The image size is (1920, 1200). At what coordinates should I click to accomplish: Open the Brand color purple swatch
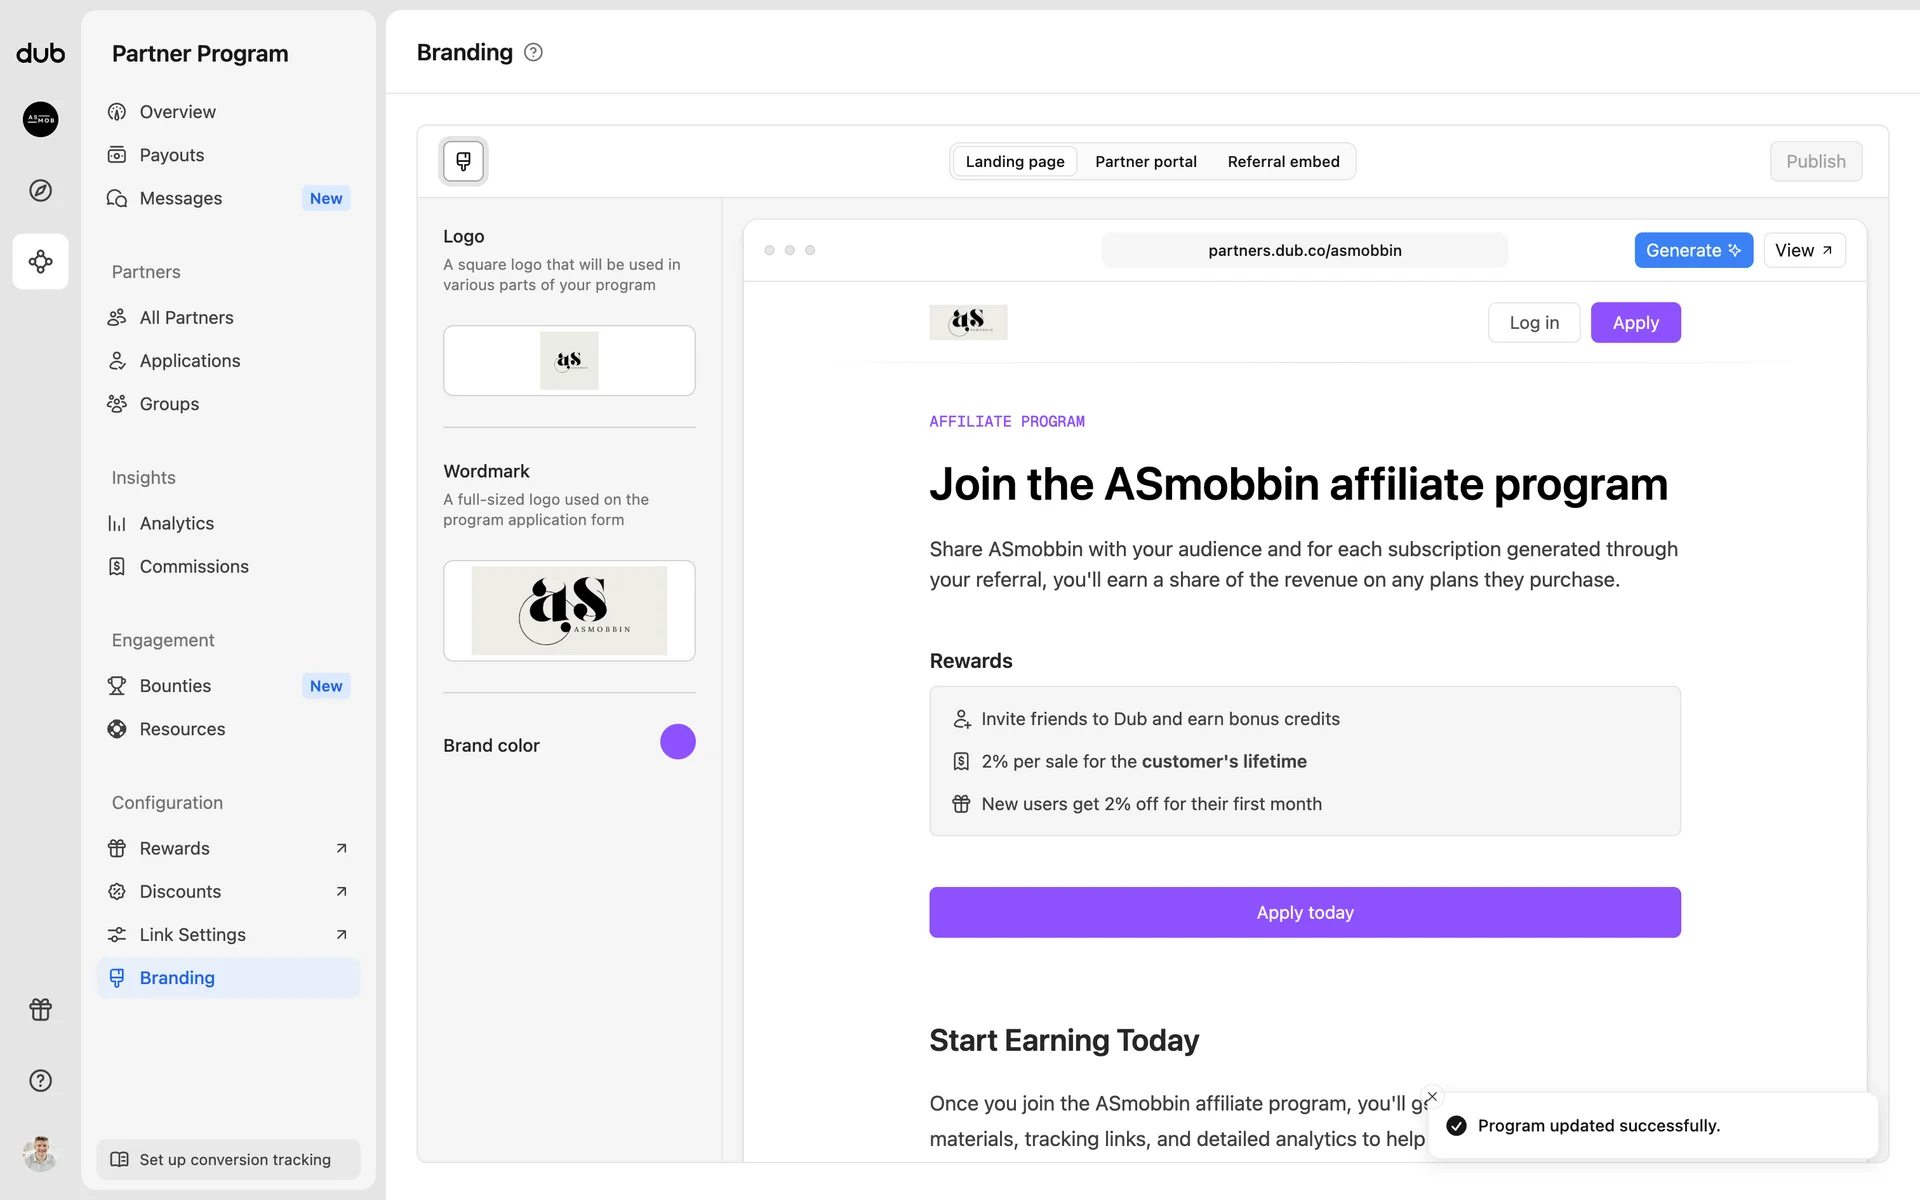[x=677, y=742]
